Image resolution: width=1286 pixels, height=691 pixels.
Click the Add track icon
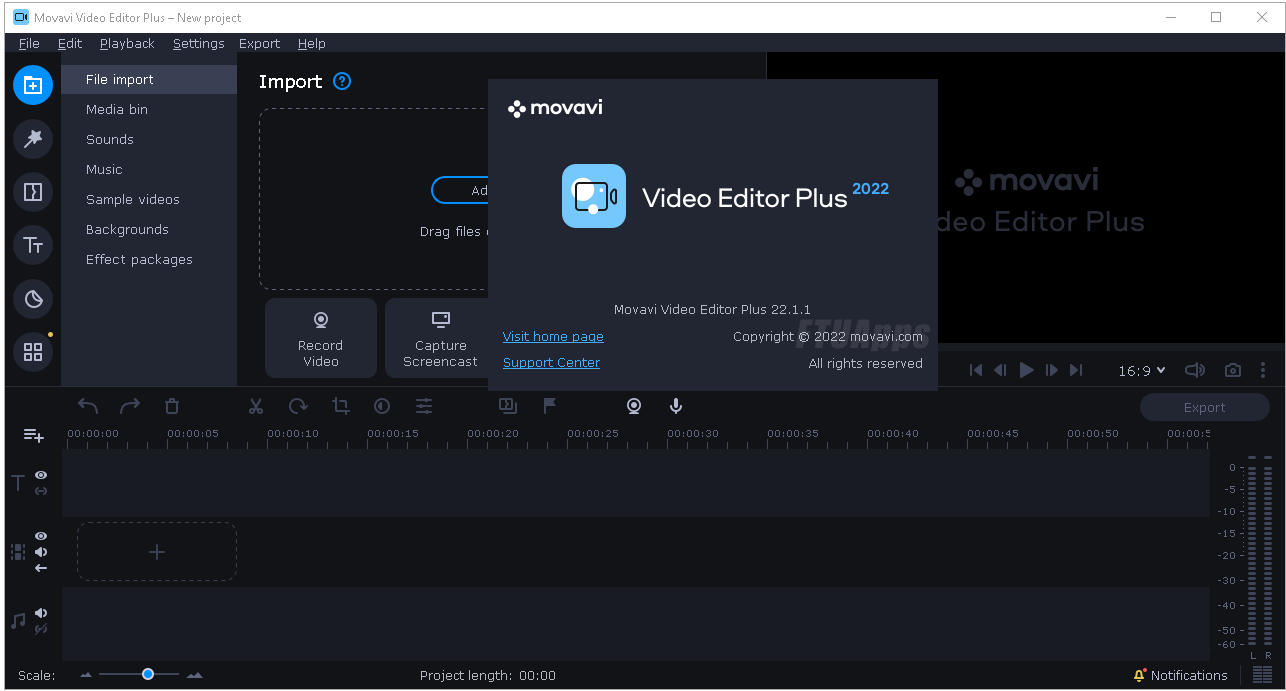click(x=34, y=435)
